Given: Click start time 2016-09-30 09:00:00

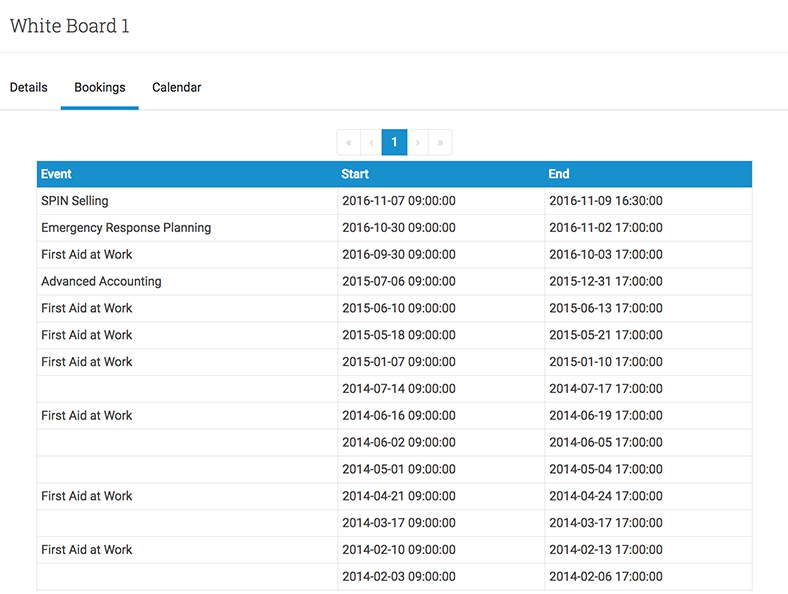Looking at the screenshot, I should click(399, 255).
